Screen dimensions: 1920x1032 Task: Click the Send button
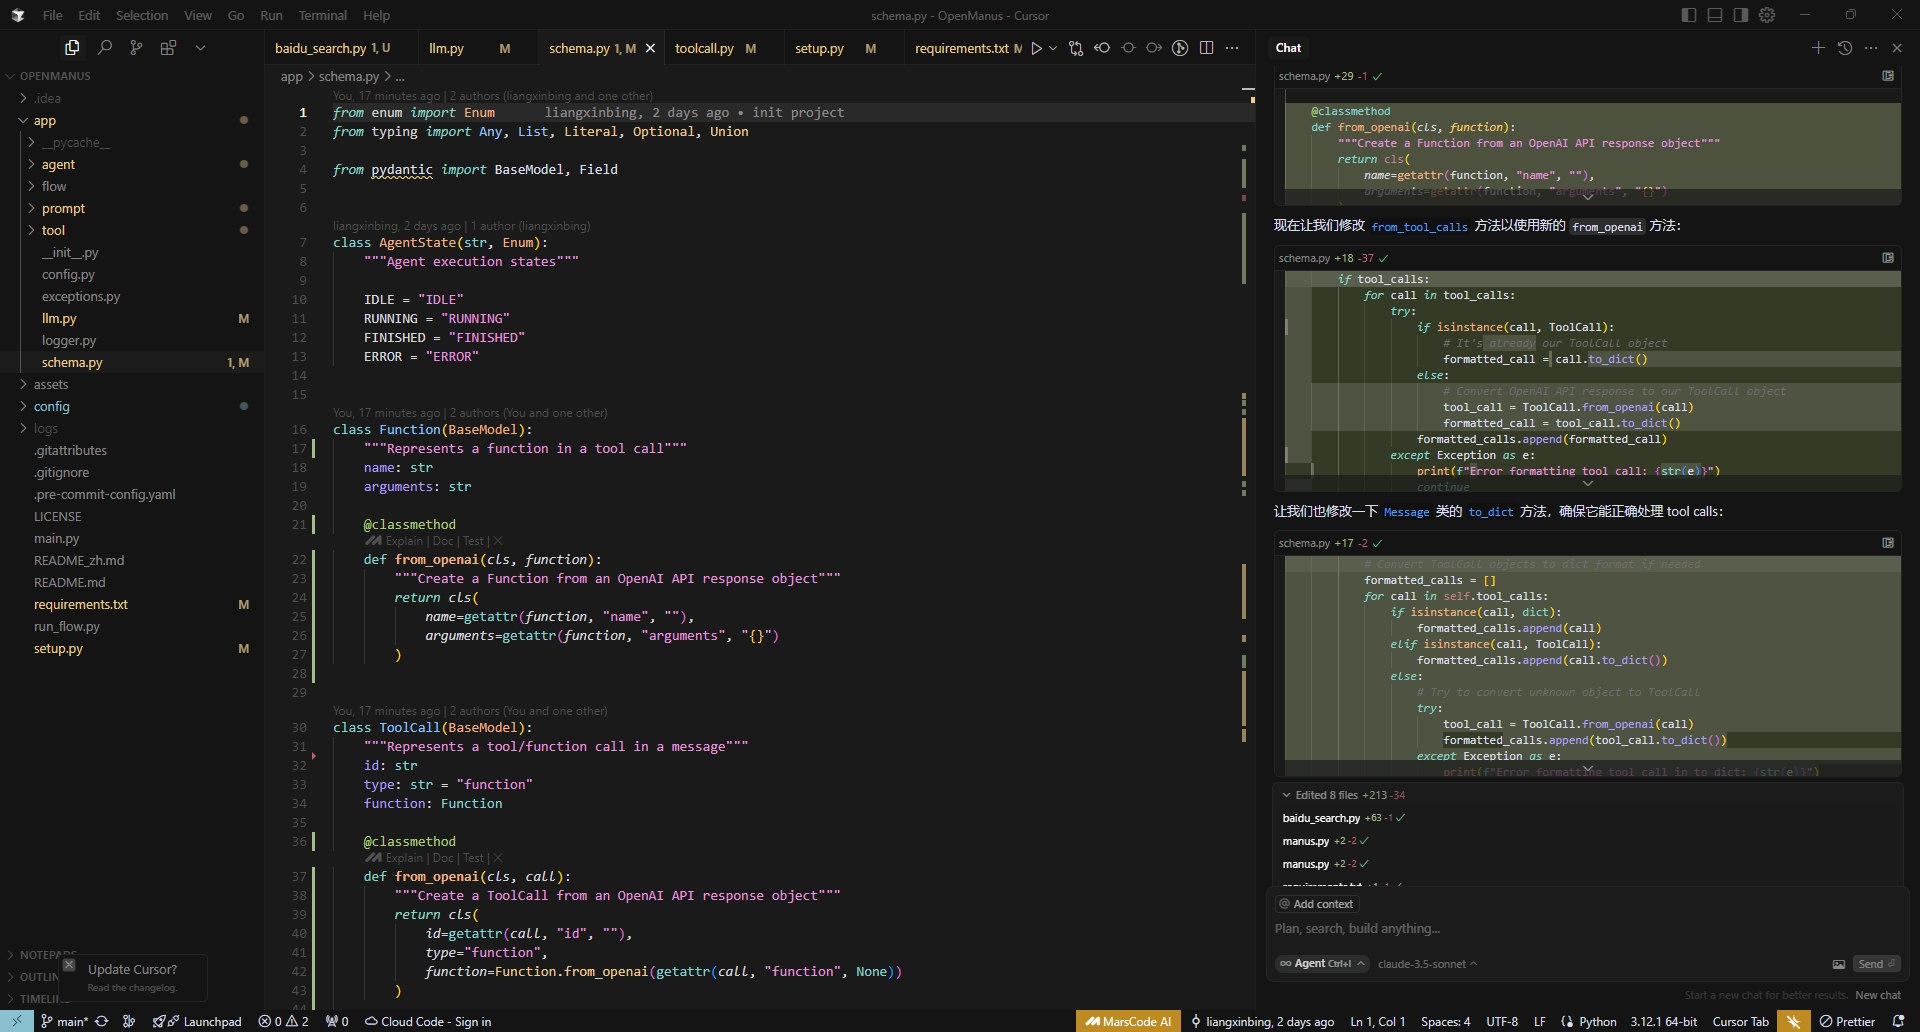(1876, 964)
